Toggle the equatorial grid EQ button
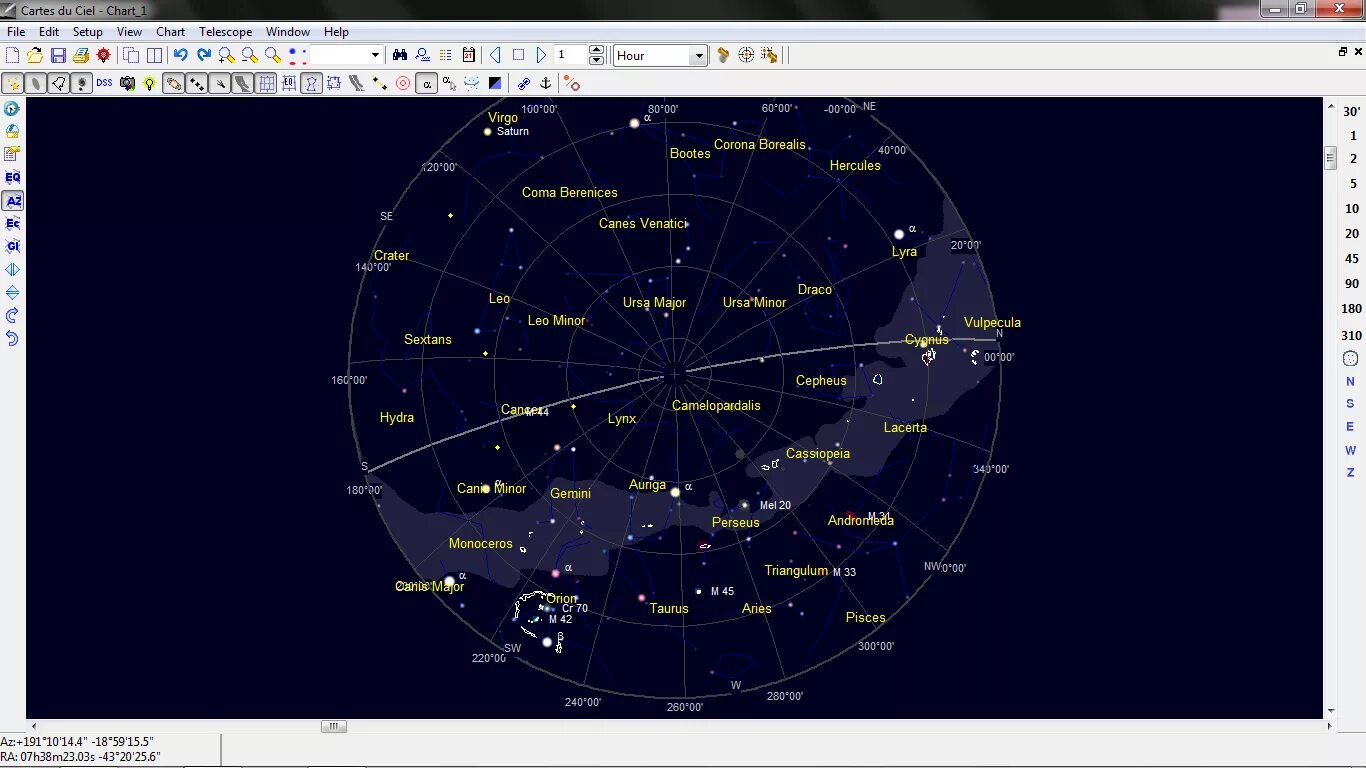The height and width of the screenshot is (768, 1366). pos(289,83)
